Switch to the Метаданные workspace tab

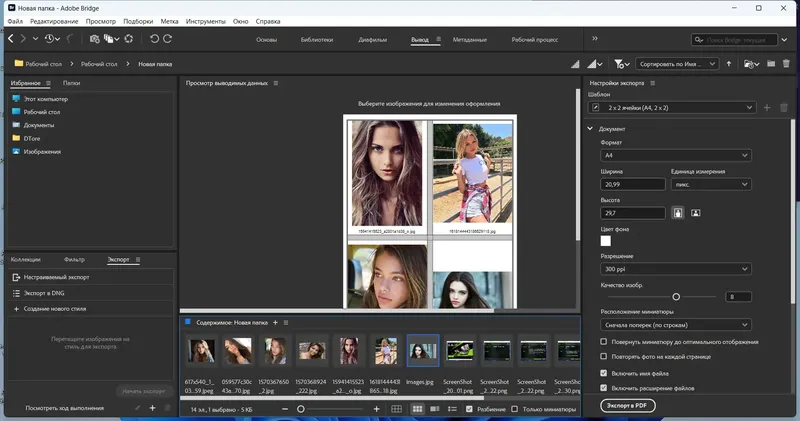pyautogui.click(x=469, y=39)
